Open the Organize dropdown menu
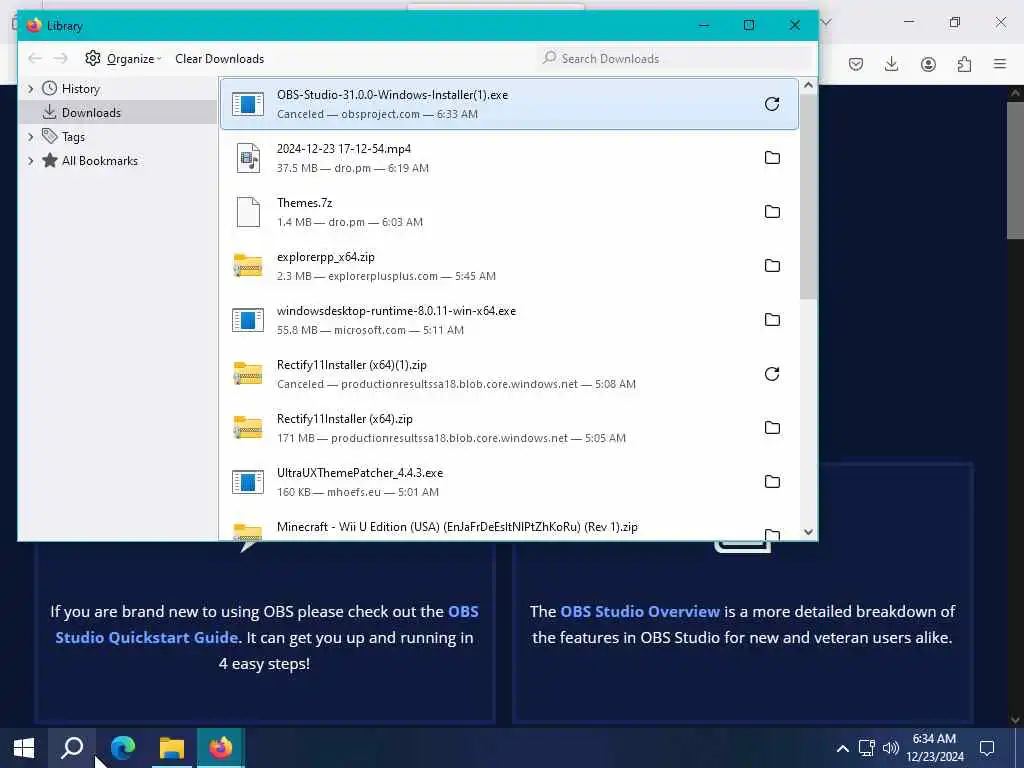 point(123,59)
